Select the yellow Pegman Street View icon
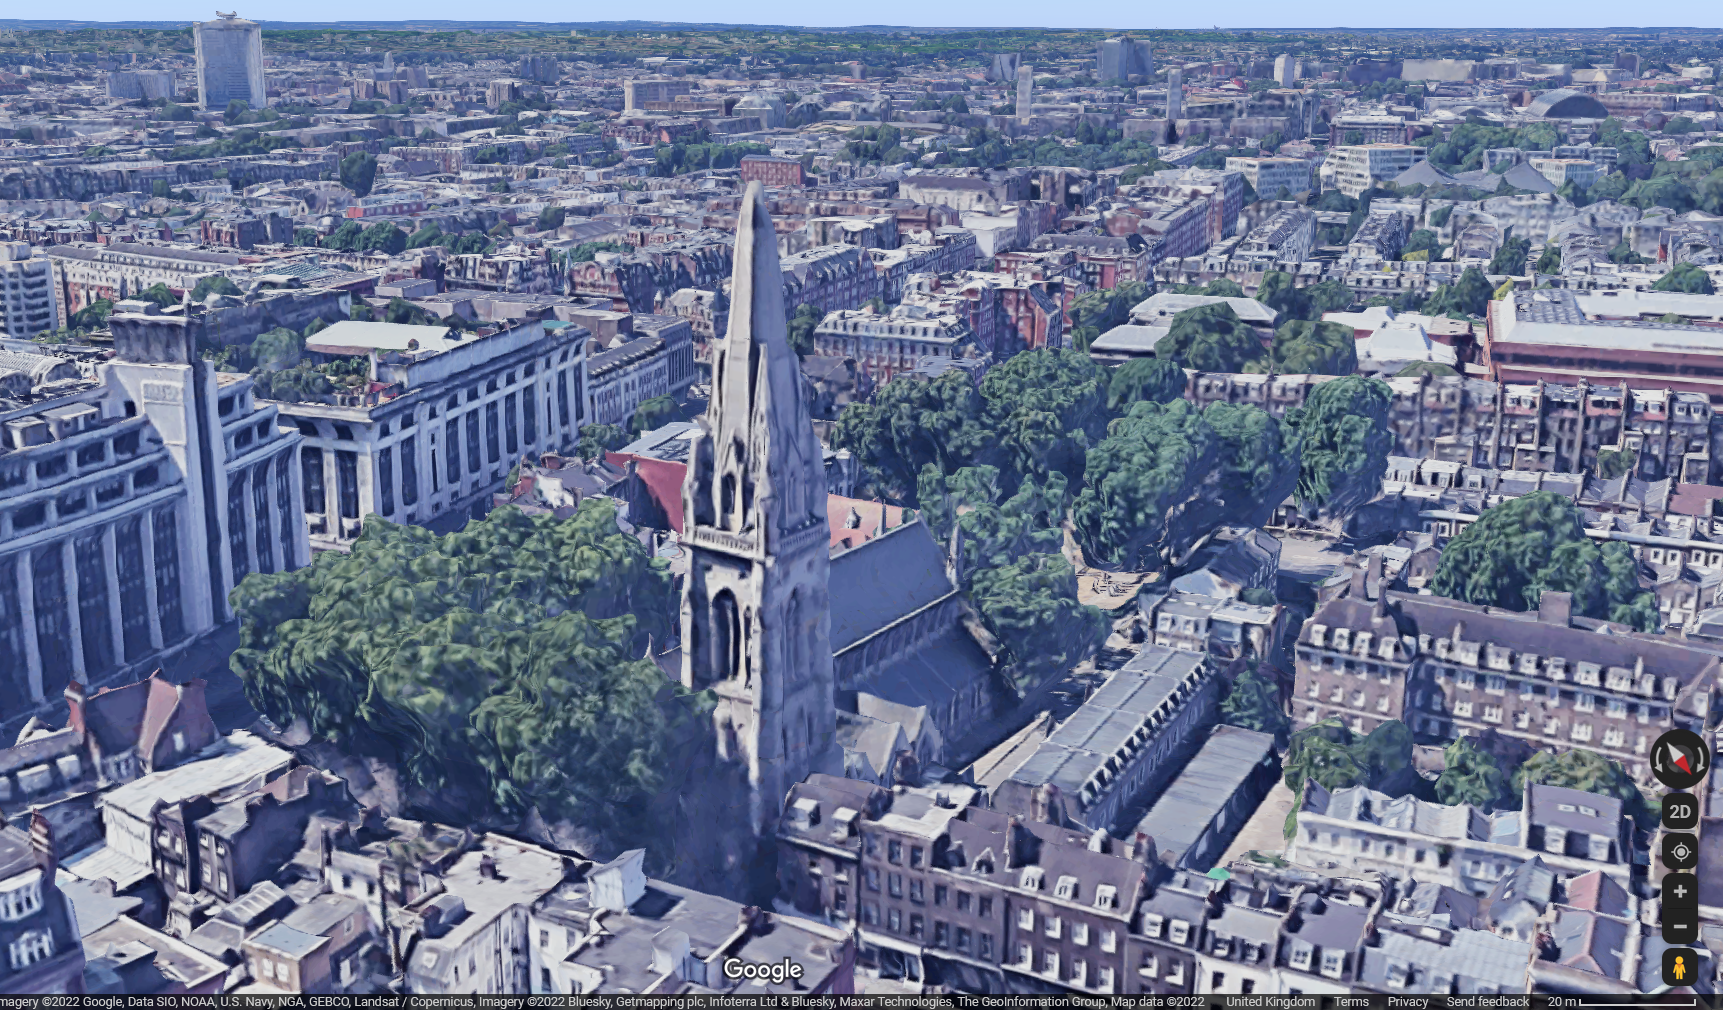The width and height of the screenshot is (1723, 1010). click(1680, 968)
